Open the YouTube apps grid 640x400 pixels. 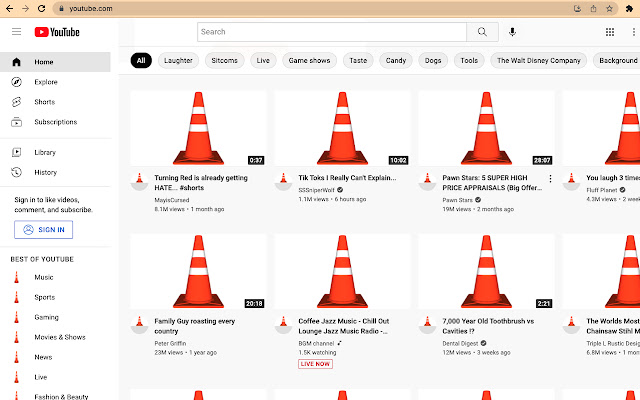(610, 32)
